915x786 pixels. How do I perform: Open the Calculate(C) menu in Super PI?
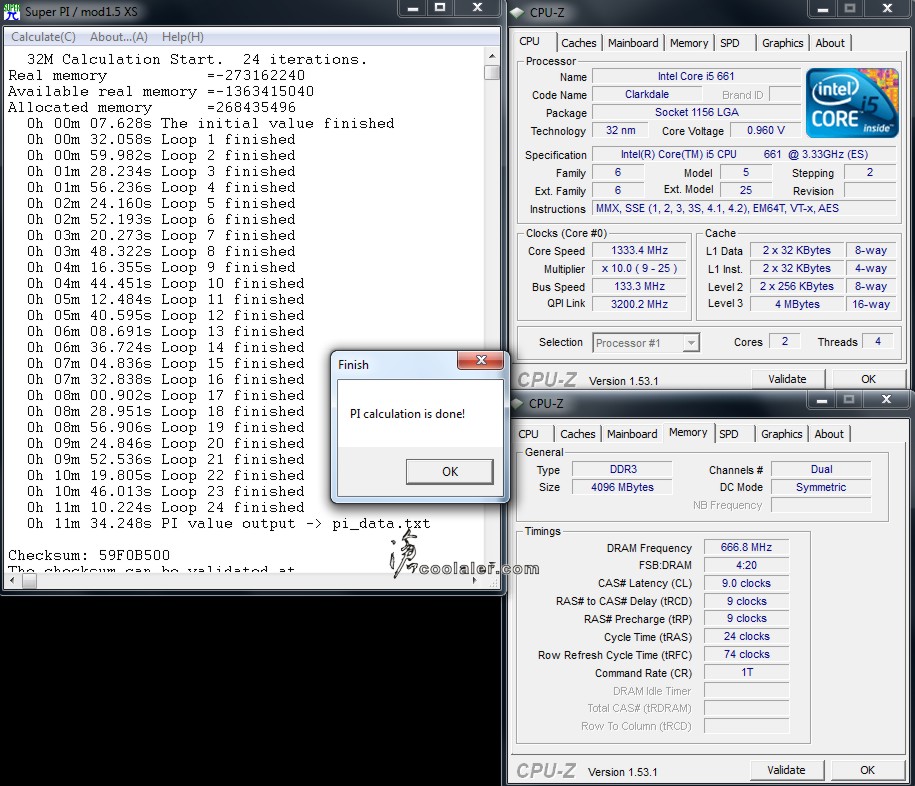click(x=43, y=37)
